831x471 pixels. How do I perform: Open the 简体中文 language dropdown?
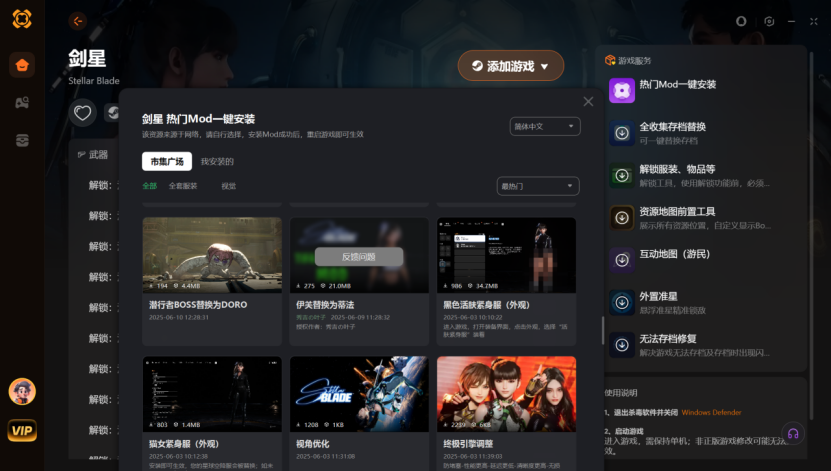tap(544, 127)
